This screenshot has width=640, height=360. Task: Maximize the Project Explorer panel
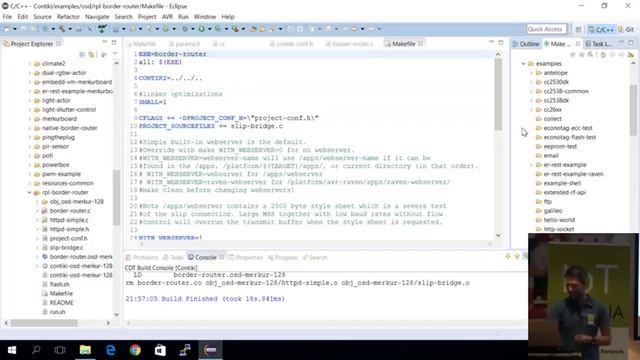[x=114, y=42]
